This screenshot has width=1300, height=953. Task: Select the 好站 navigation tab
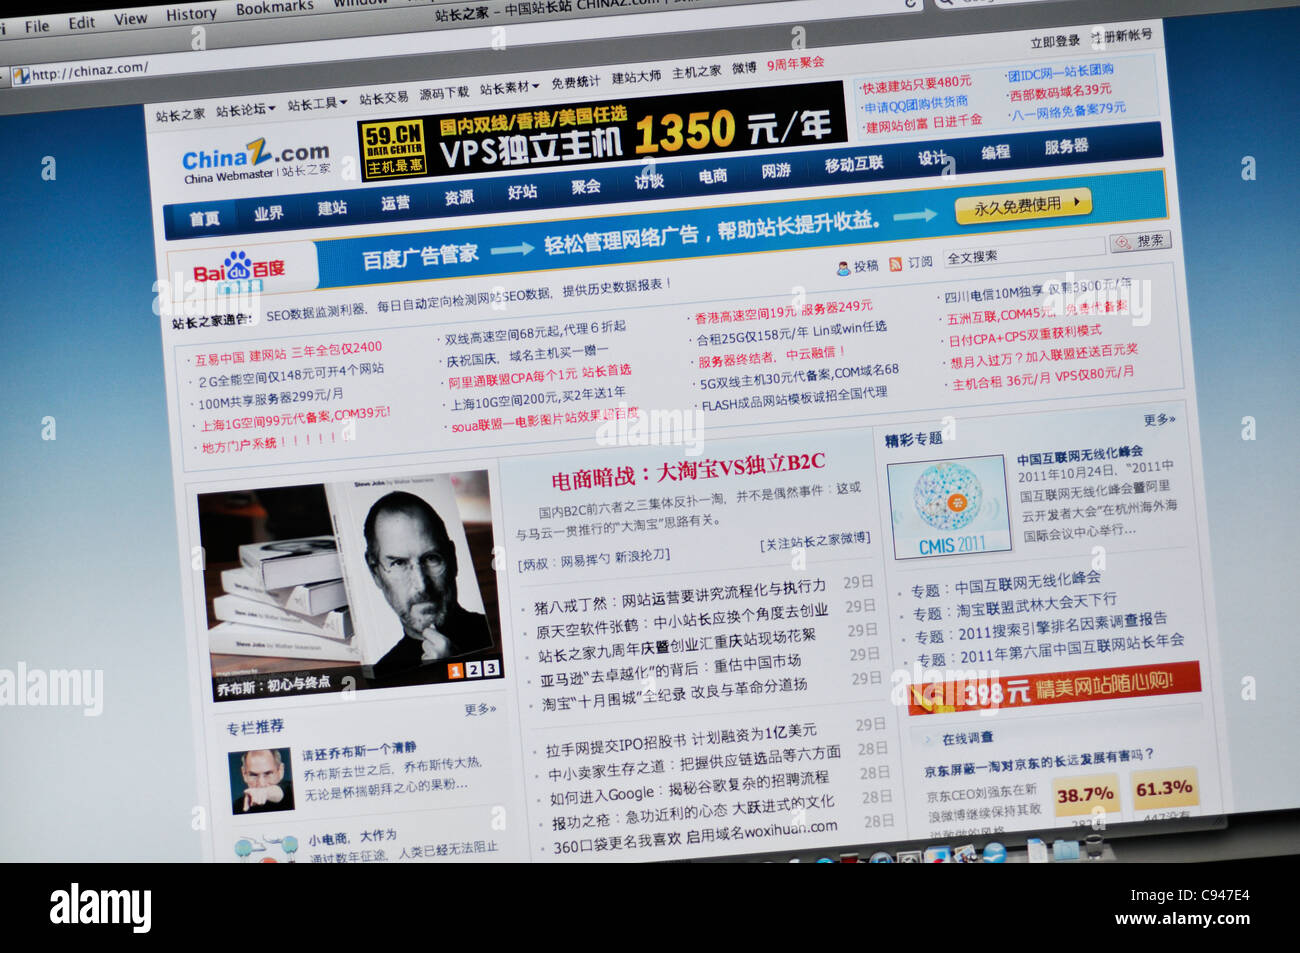522,191
